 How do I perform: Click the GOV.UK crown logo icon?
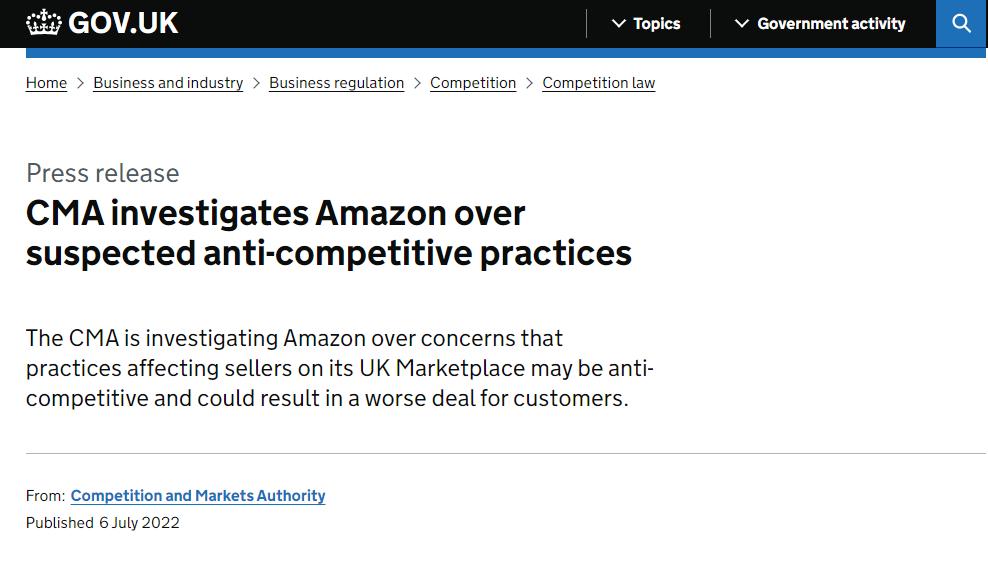pyautogui.click(x=42, y=22)
